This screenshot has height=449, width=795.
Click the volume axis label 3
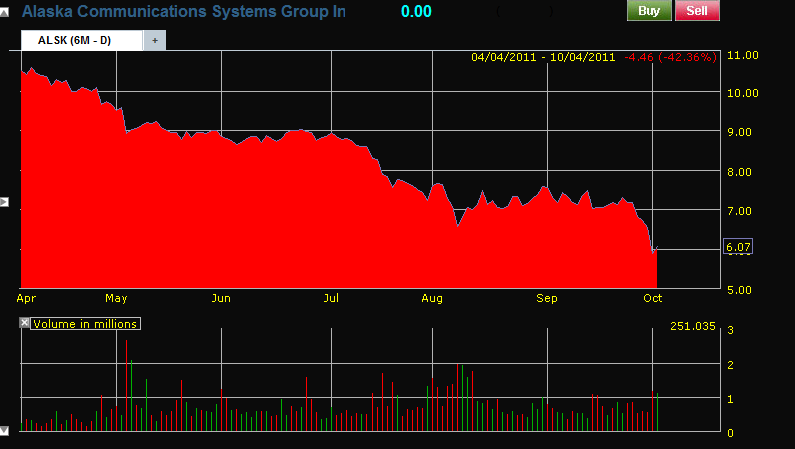point(731,330)
